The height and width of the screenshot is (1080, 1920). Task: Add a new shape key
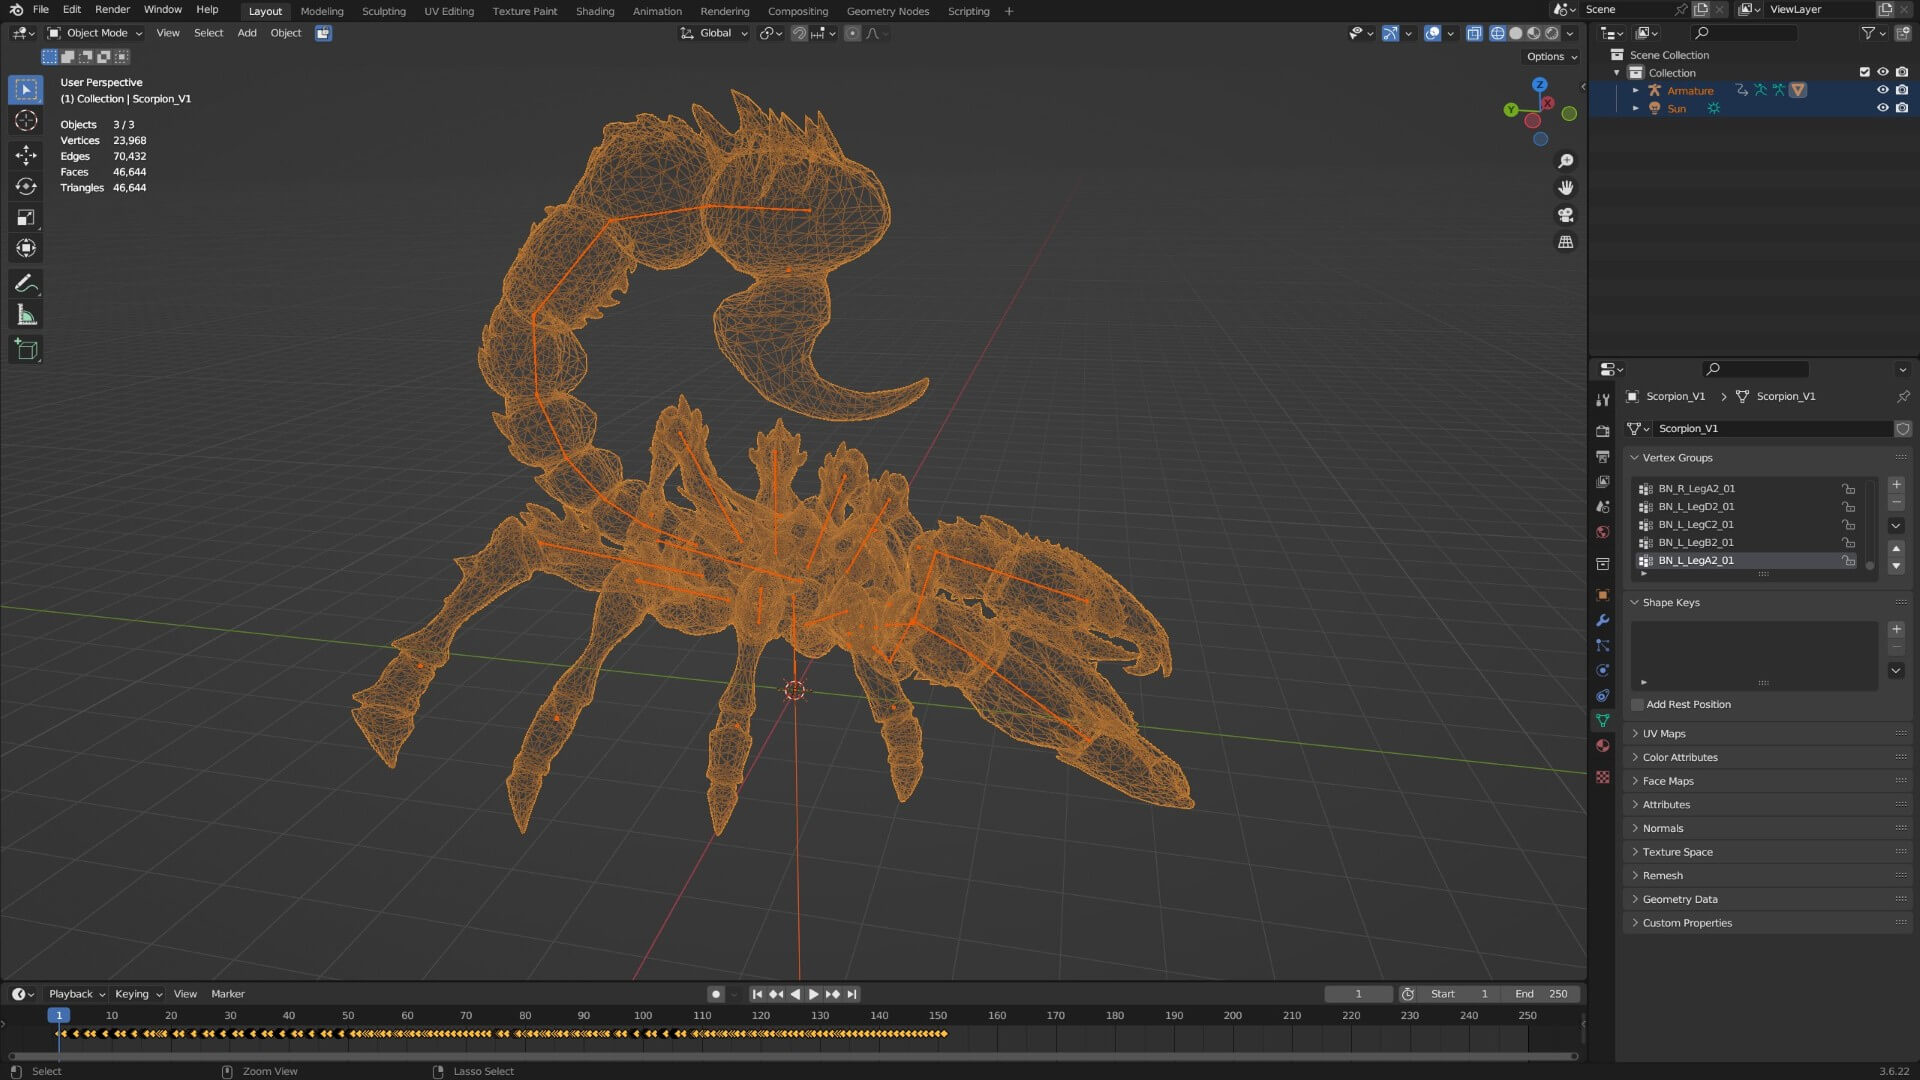pos(1896,630)
